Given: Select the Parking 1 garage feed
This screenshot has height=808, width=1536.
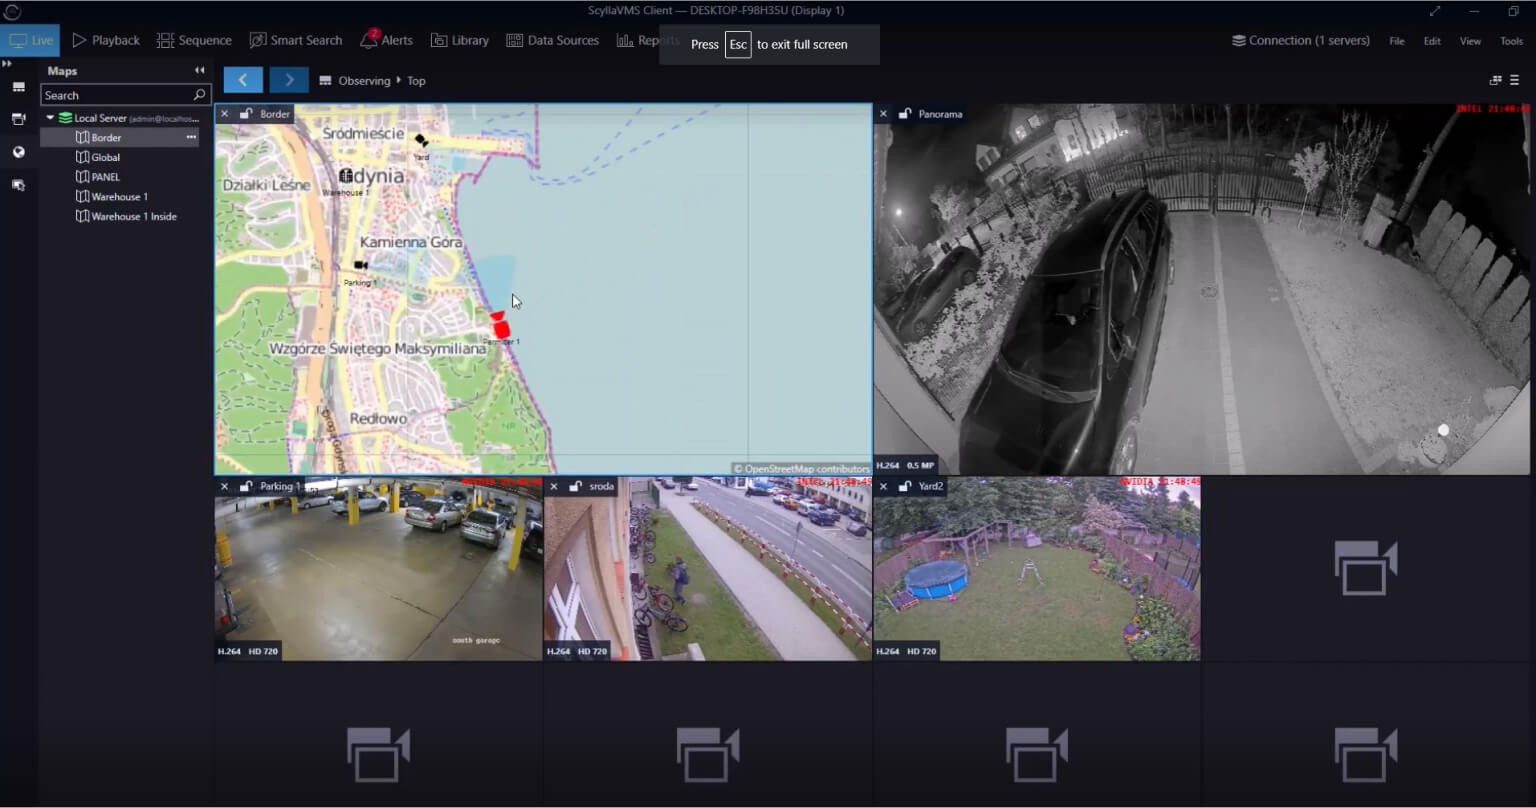Looking at the screenshot, I should (378, 570).
